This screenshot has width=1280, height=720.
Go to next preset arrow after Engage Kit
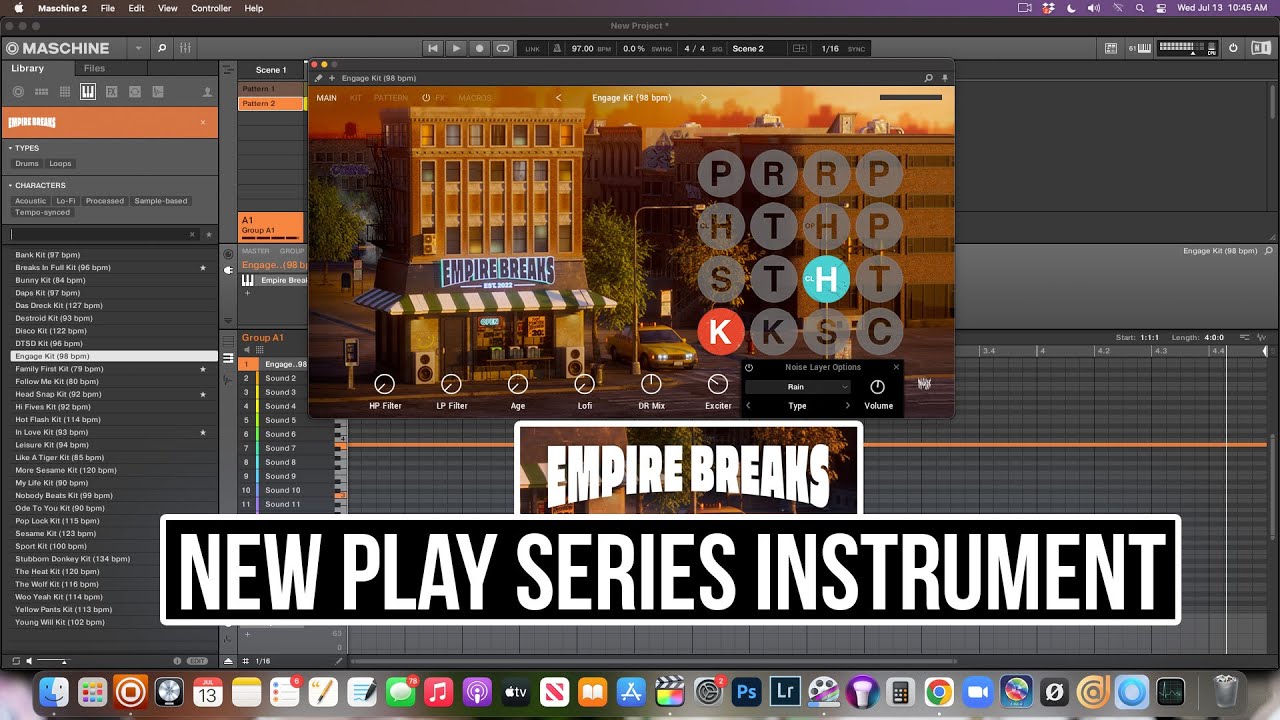[703, 98]
